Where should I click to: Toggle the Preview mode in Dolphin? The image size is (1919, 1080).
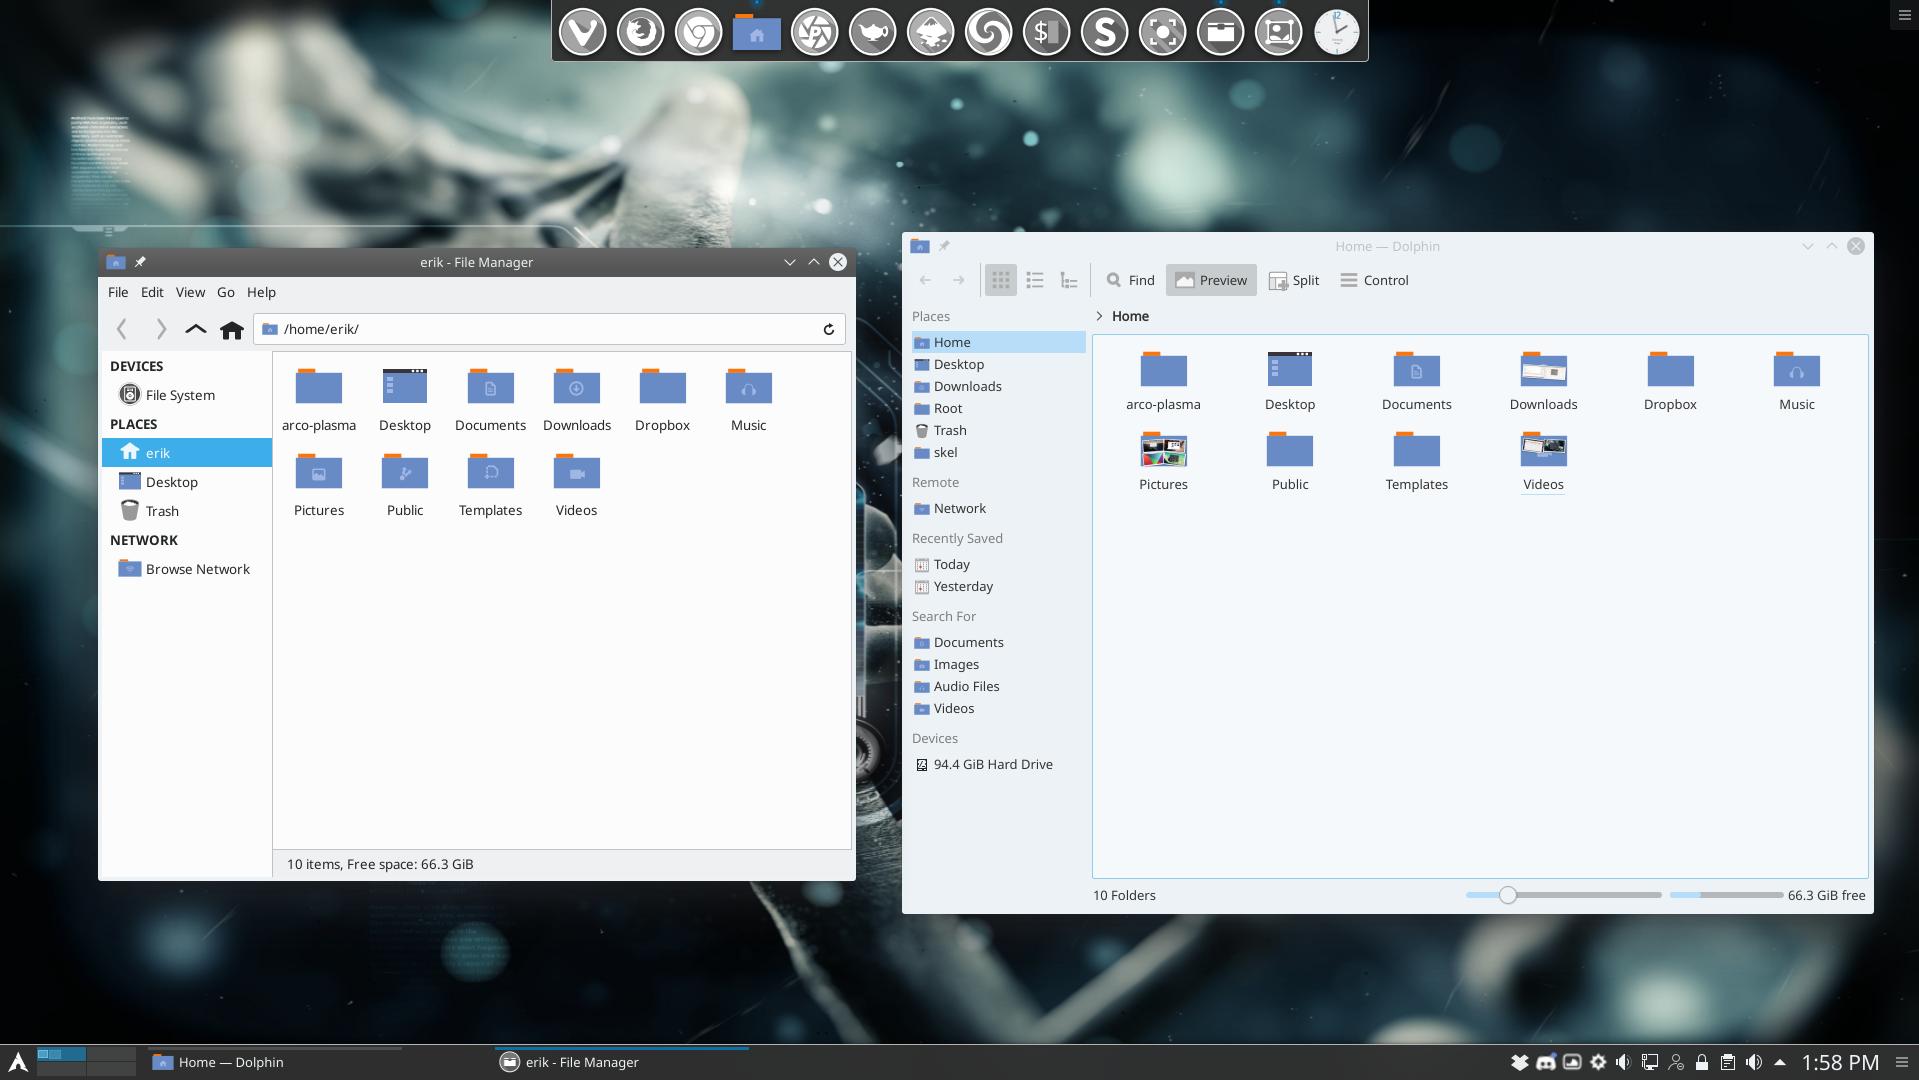[1211, 280]
